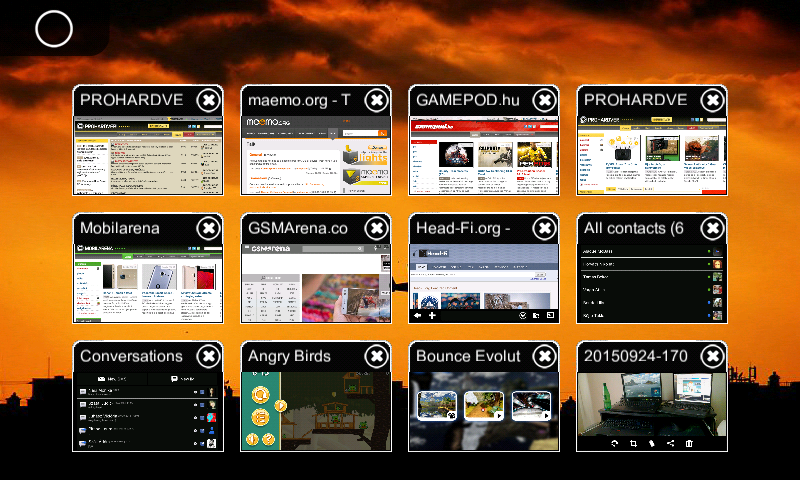Switch to the GAMEPOD.hu browser thumbnail
This screenshot has width=800, height=480.
[484, 156]
